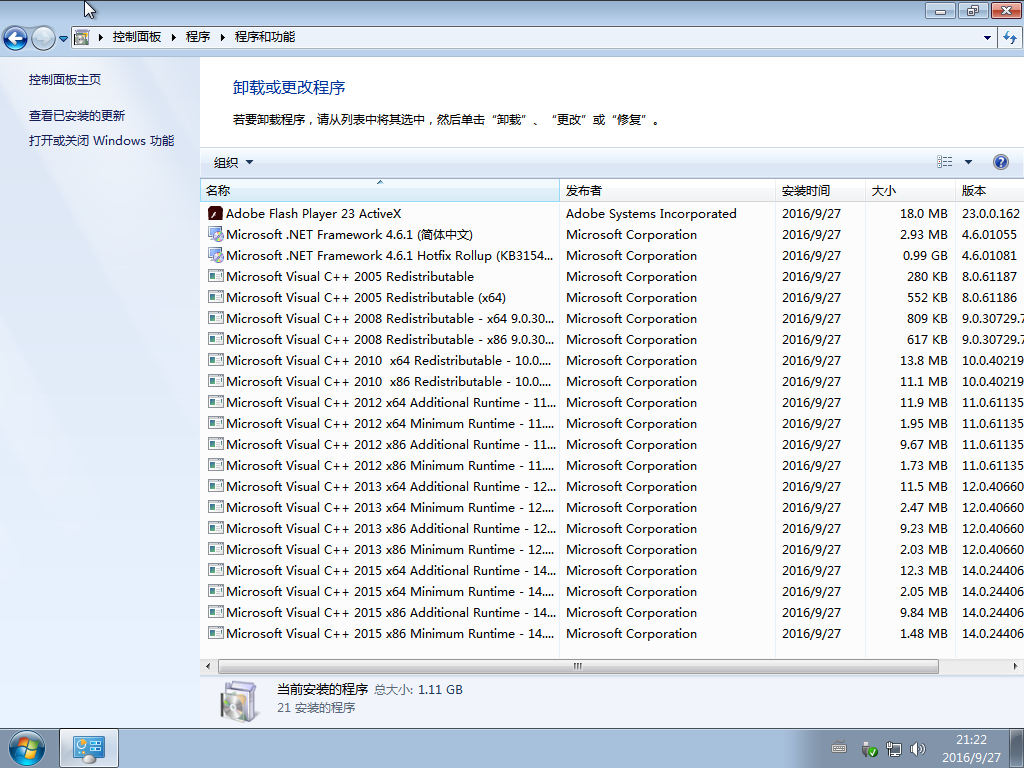Click icon of Visual C++ 2013 x64 Minimum Runtime
1024x768 pixels.
(216, 507)
